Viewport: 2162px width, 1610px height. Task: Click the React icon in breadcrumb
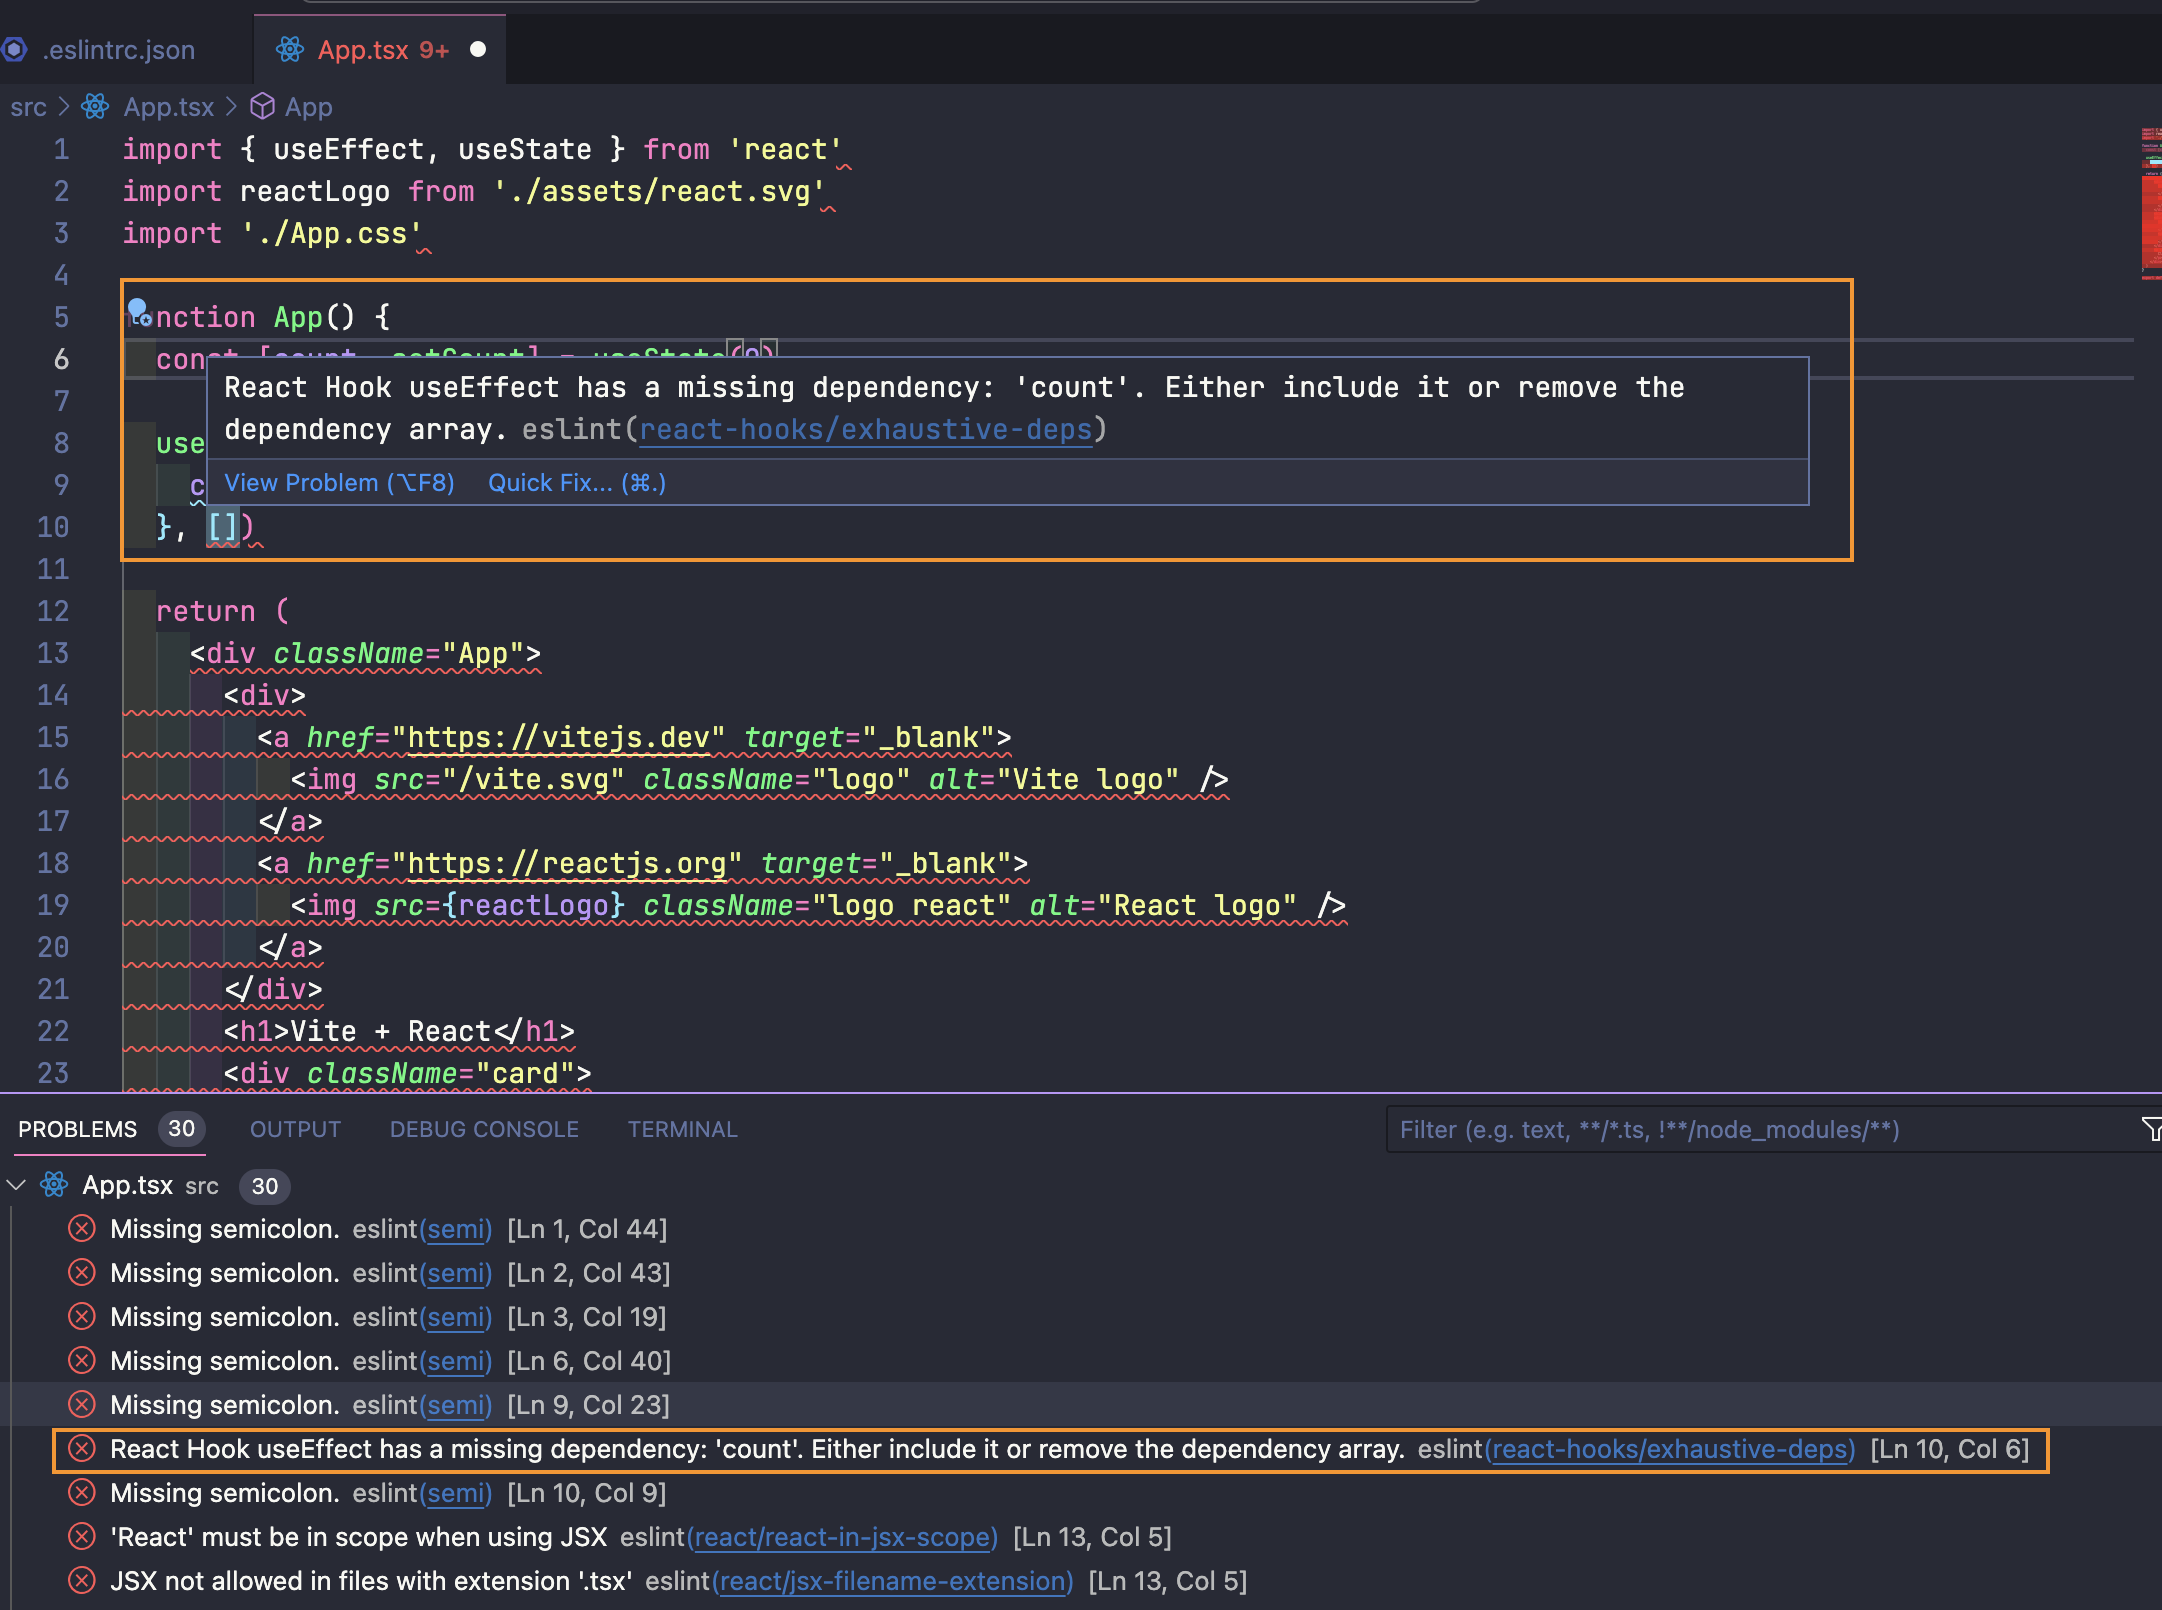coord(95,107)
